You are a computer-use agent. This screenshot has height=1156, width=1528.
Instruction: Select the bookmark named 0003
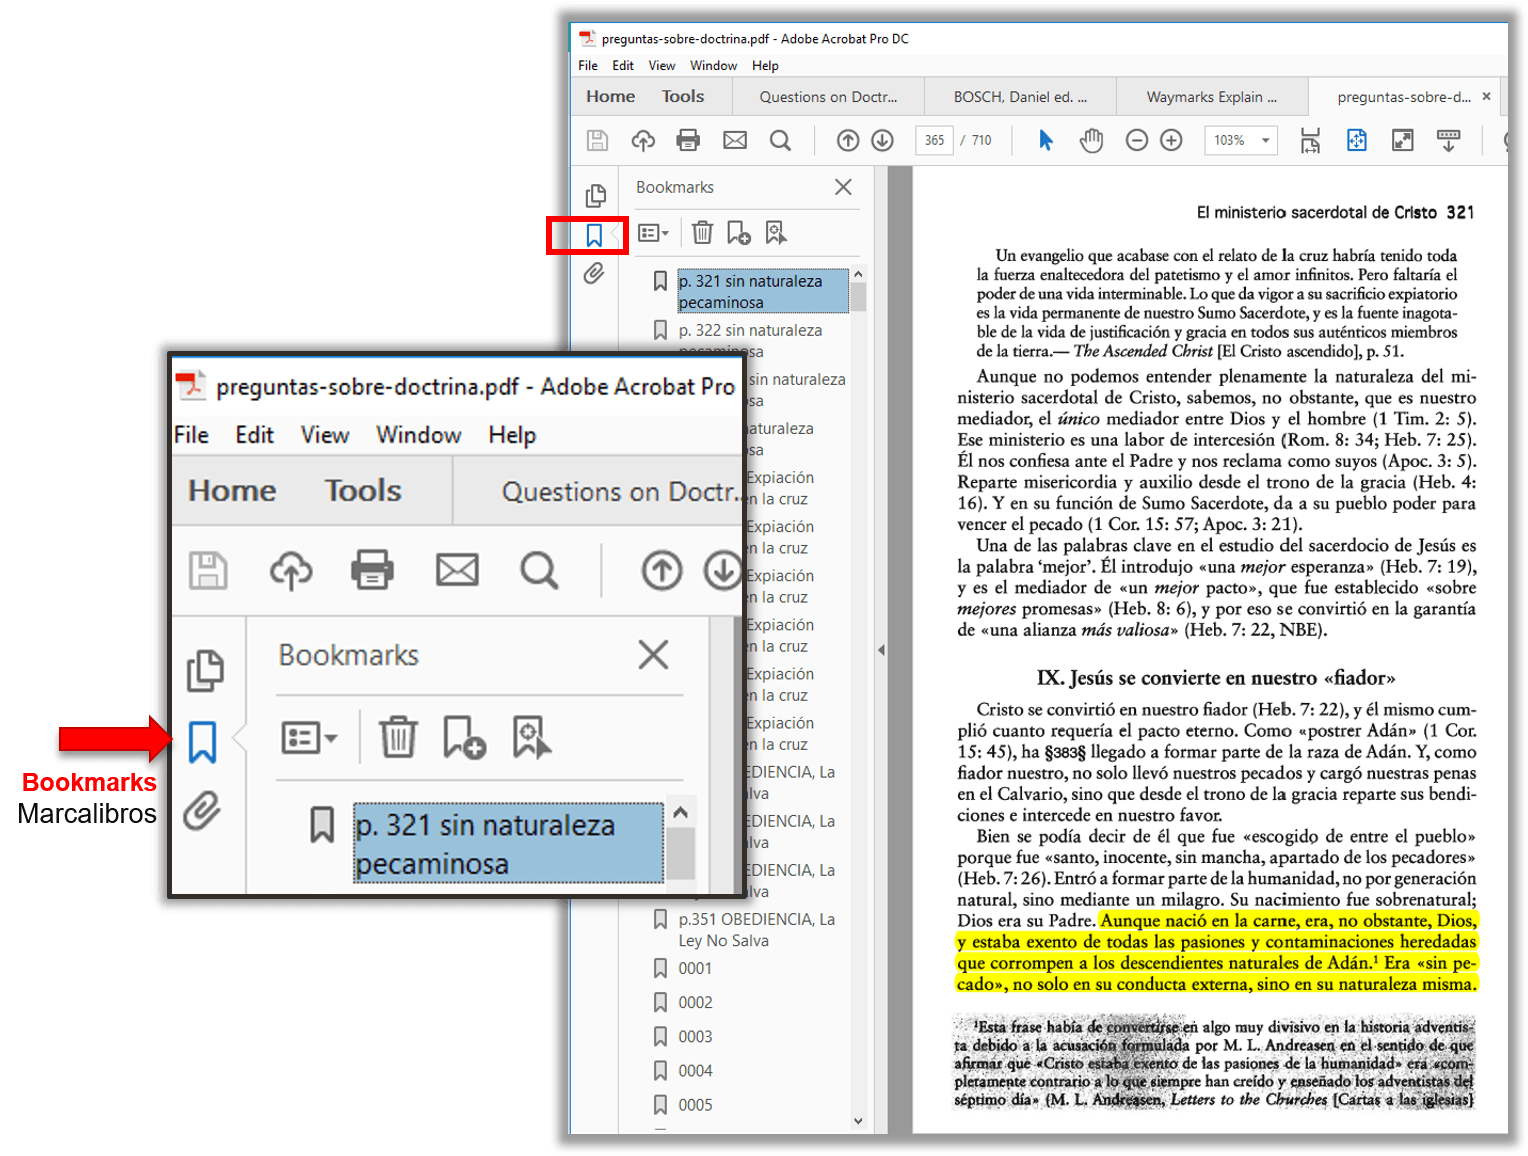click(695, 1037)
